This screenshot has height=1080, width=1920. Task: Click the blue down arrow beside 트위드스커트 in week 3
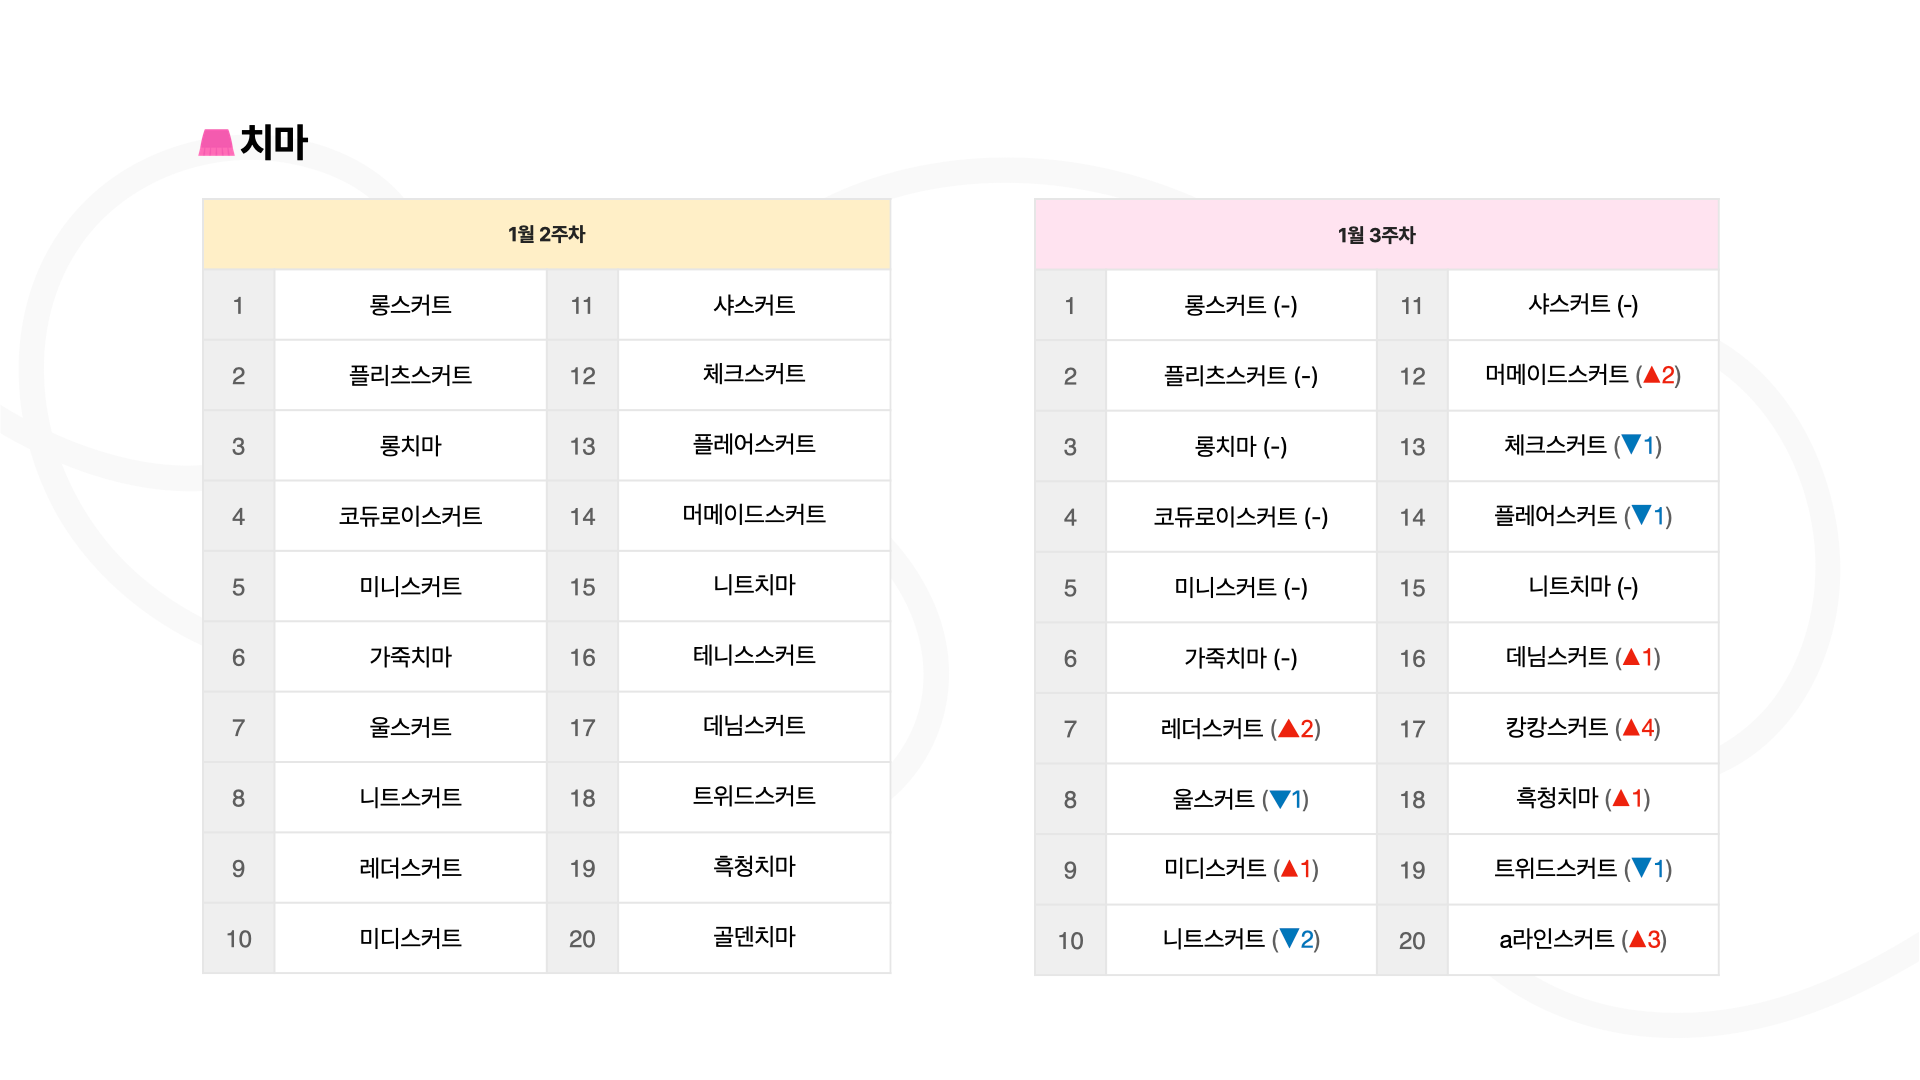tap(1641, 868)
